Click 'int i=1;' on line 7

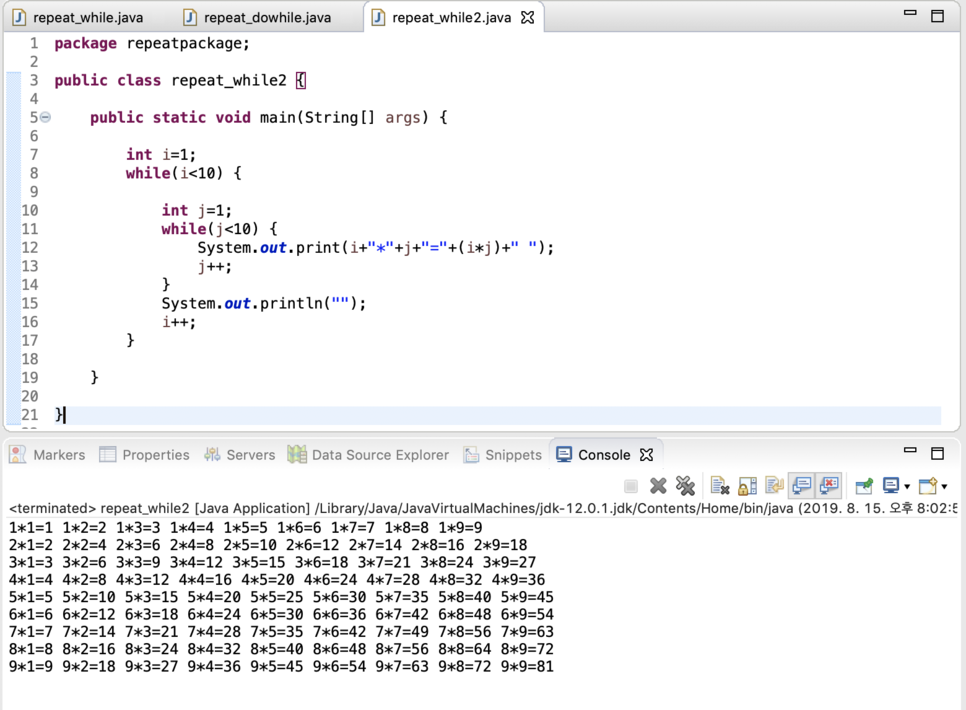(161, 155)
